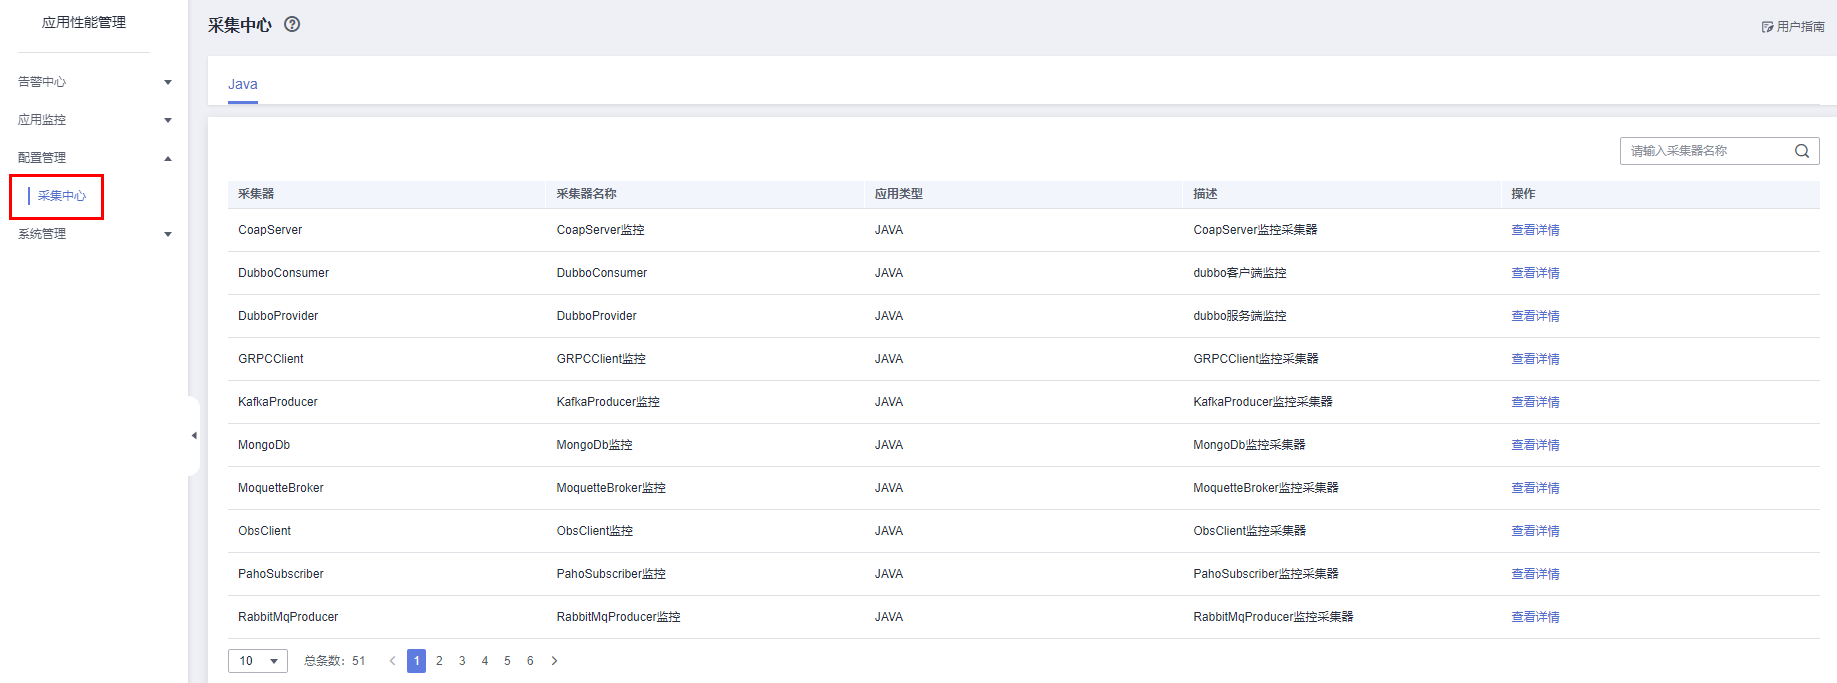Expand the 系统管理 menu
Viewport: 1837px width, 683px height.
tap(95, 234)
